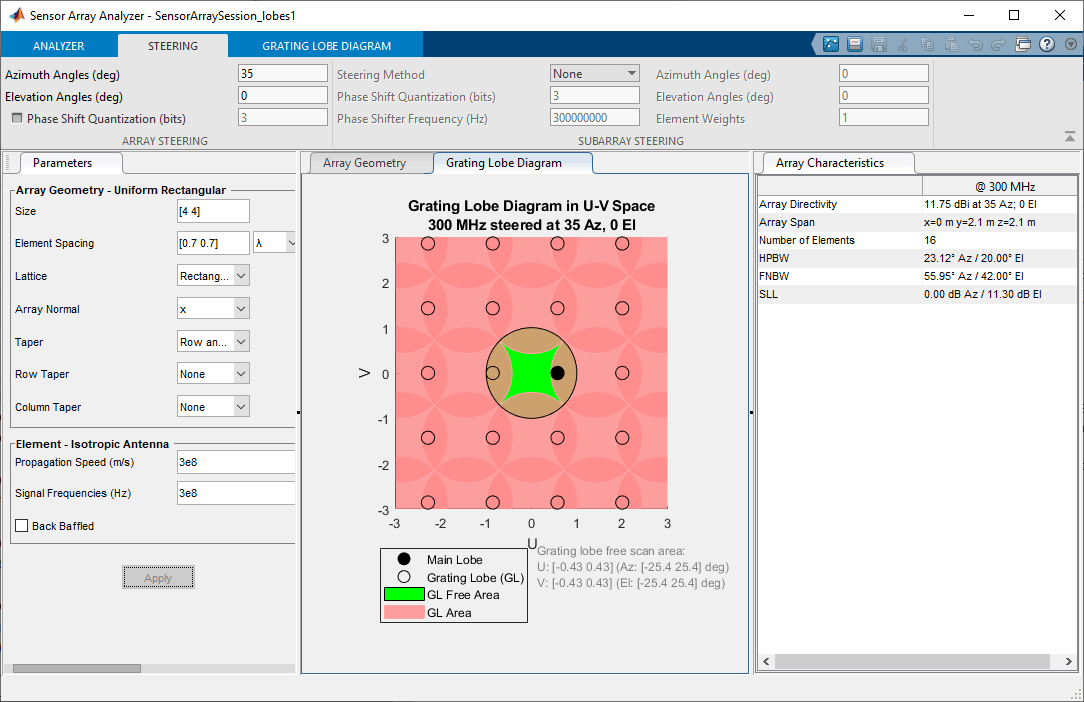This screenshot has width=1084, height=702.
Task: Click the Array Directivity row
Action: pyautogui.click(x=917, y=204)
